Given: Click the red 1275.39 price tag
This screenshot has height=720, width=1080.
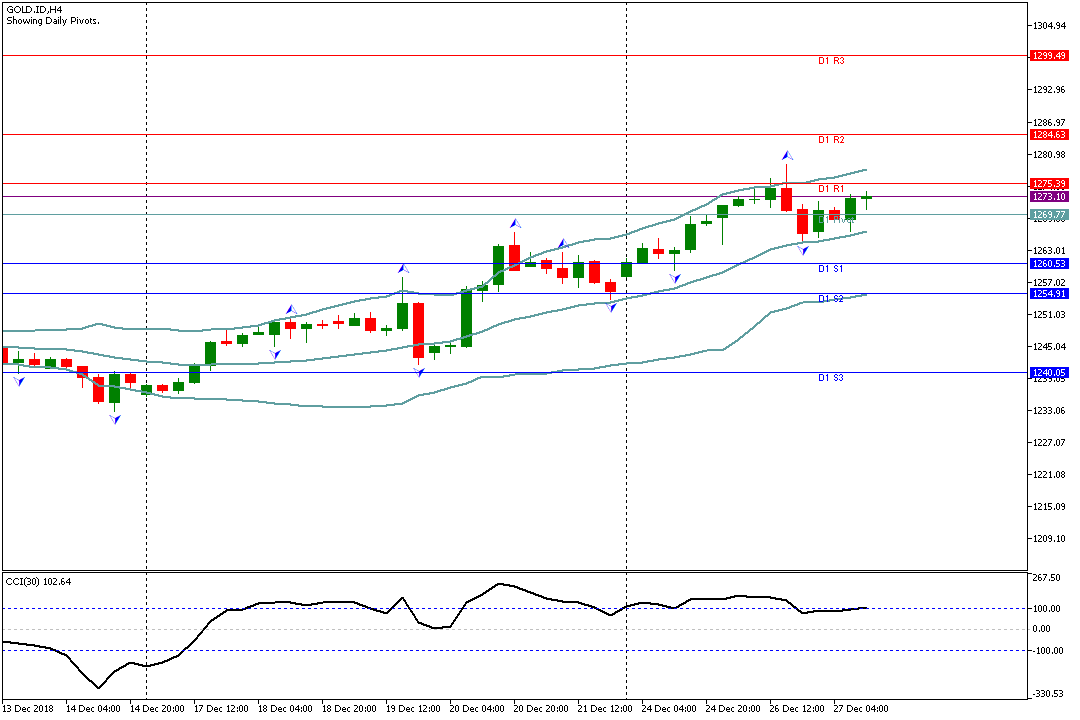Looking at the screenshot, I should pos(1049,184).
